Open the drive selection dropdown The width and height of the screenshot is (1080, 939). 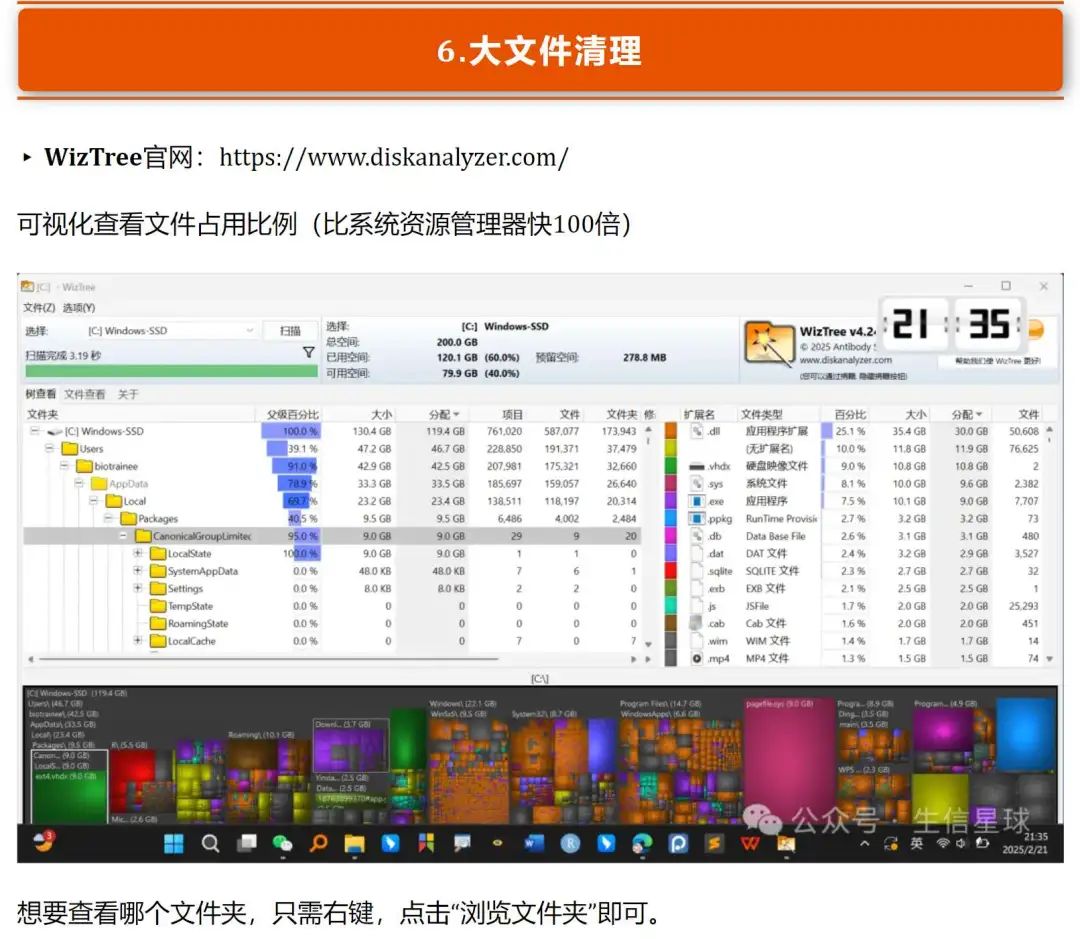click(169, 331)
